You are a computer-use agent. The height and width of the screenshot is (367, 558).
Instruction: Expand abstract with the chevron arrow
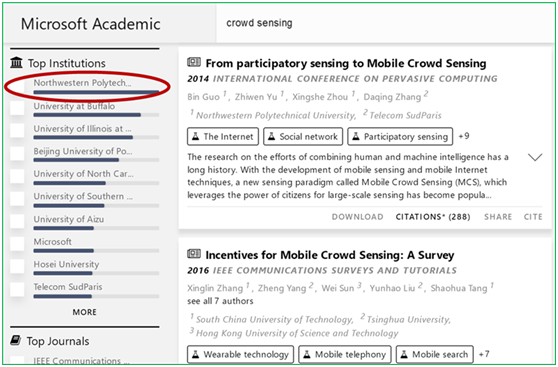pos(535,157)
